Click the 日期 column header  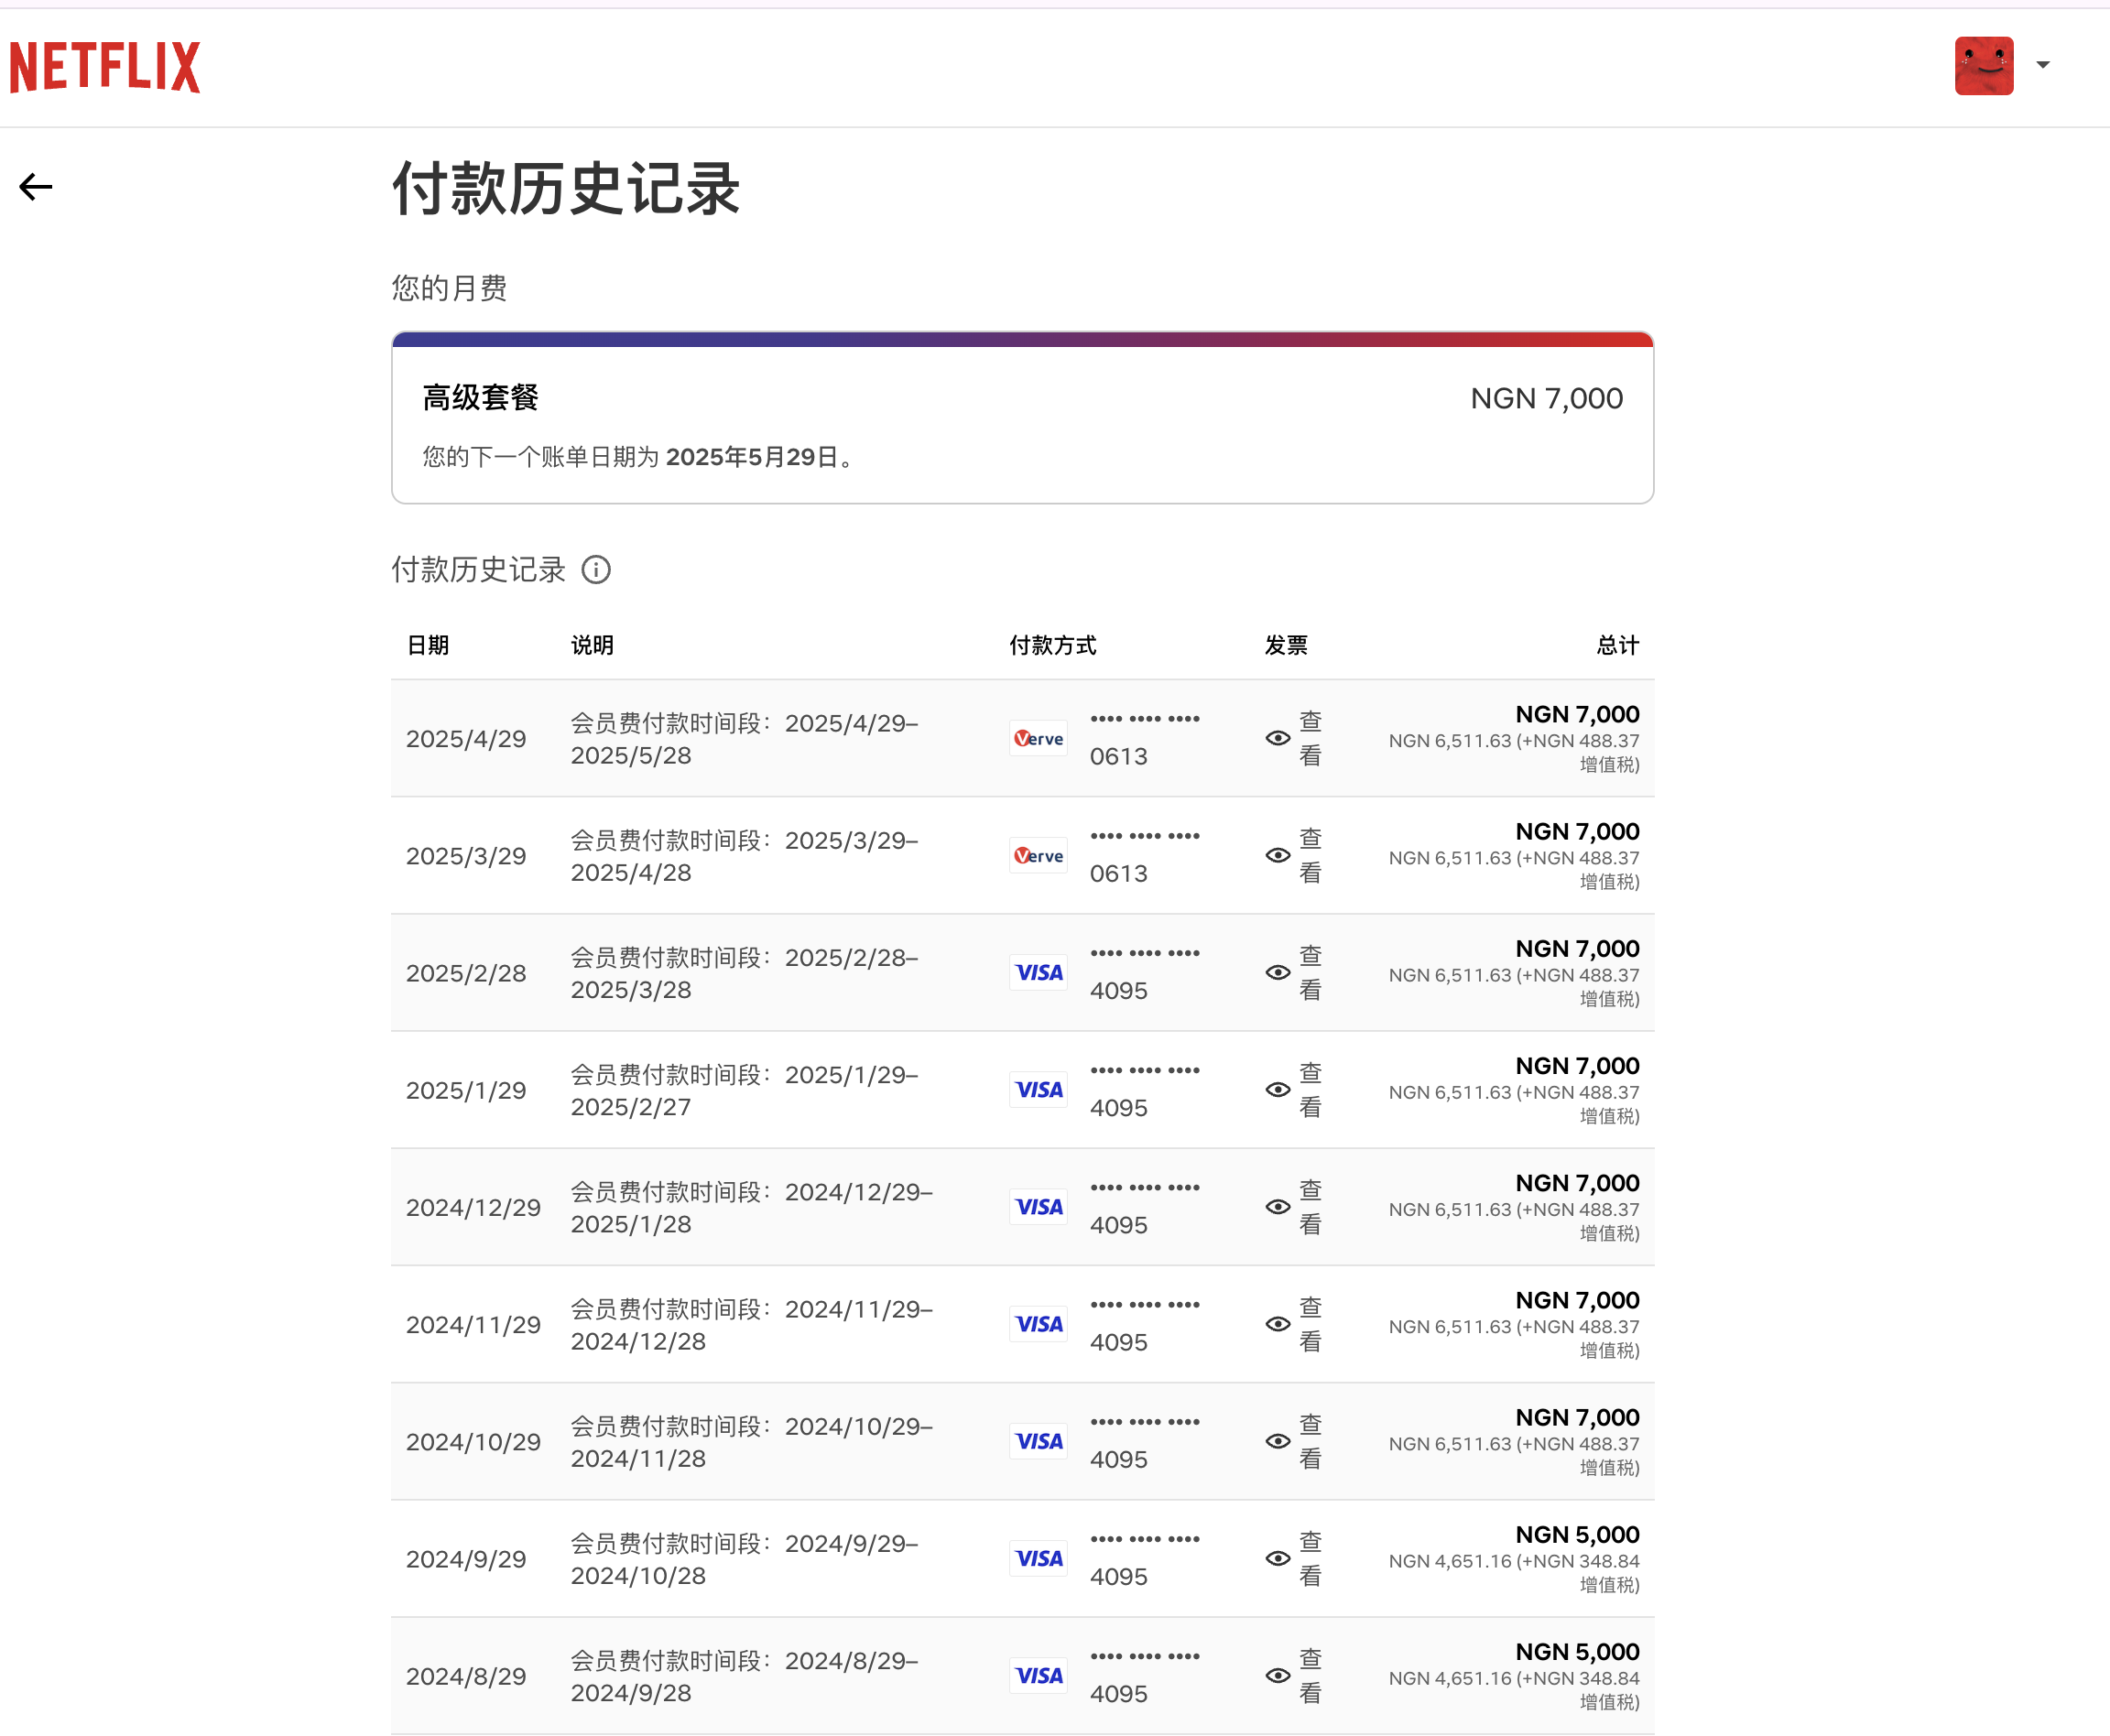pos(428,645)
